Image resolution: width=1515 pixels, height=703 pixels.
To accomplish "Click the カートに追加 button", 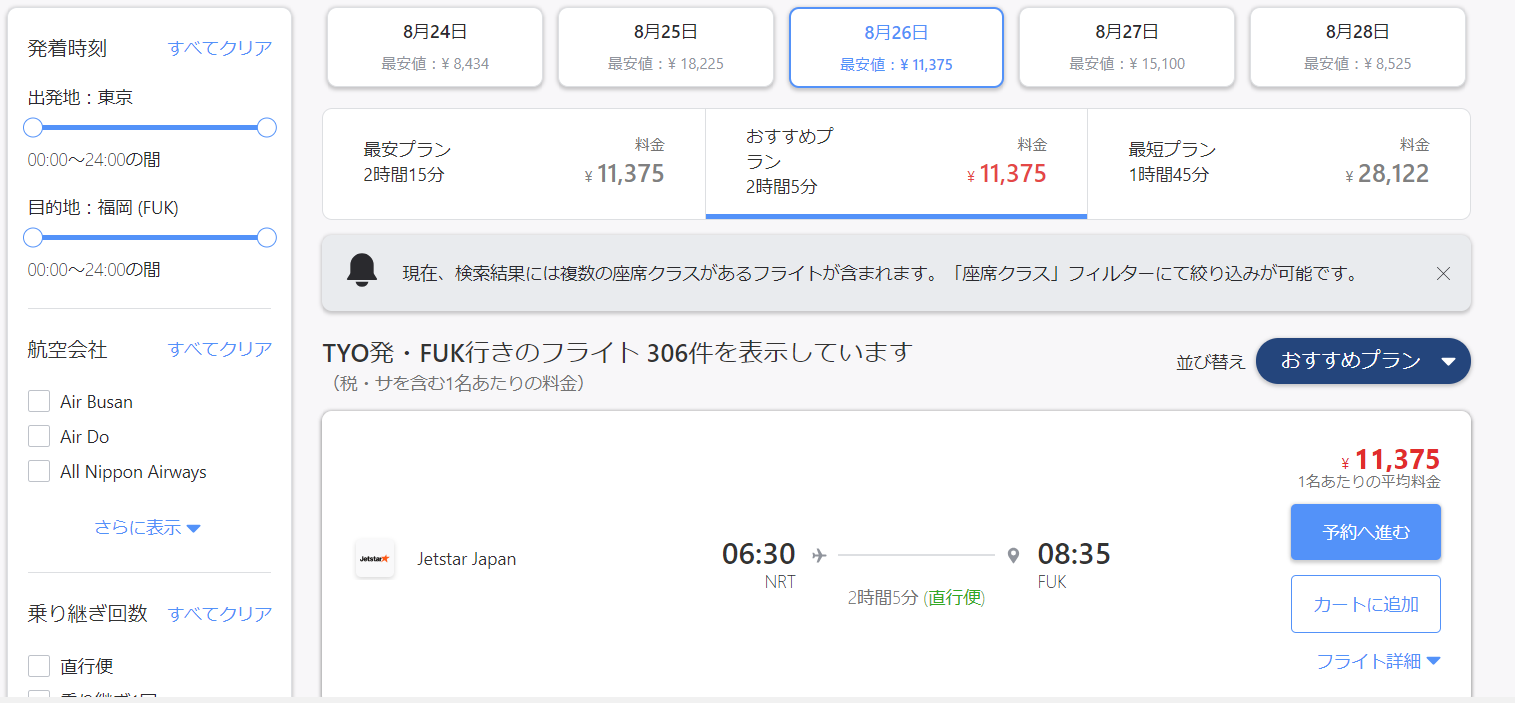I will pyautogui.click(x=1365, y=604).
